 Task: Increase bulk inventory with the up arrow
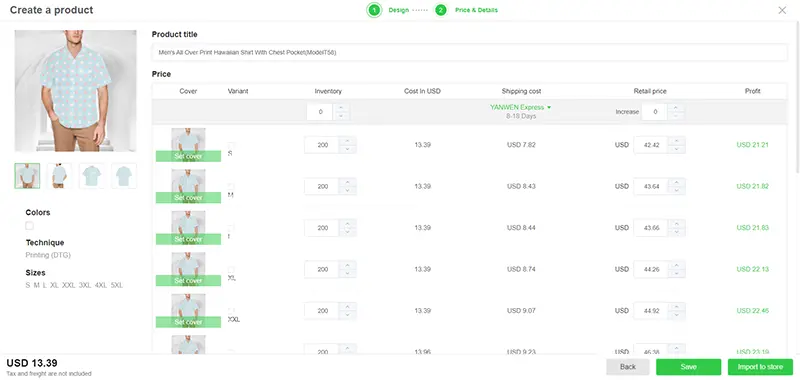coord(341,107)
